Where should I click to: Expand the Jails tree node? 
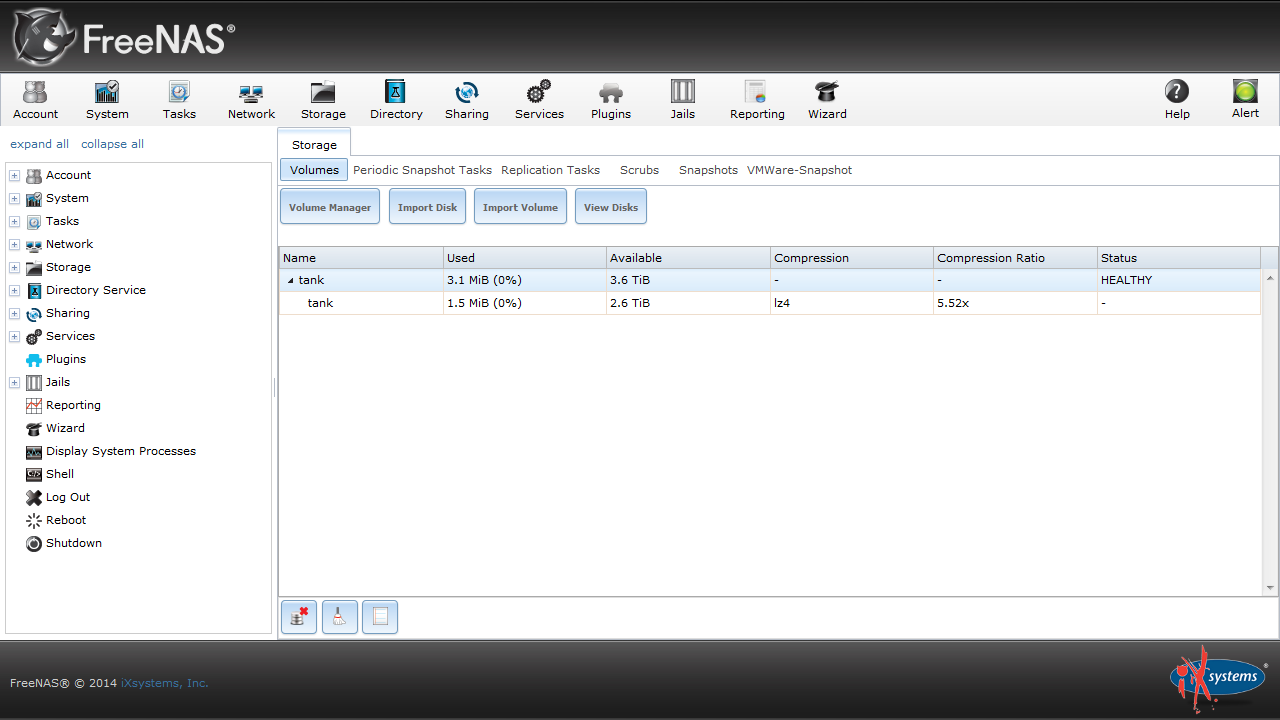(x=15, y=383)
